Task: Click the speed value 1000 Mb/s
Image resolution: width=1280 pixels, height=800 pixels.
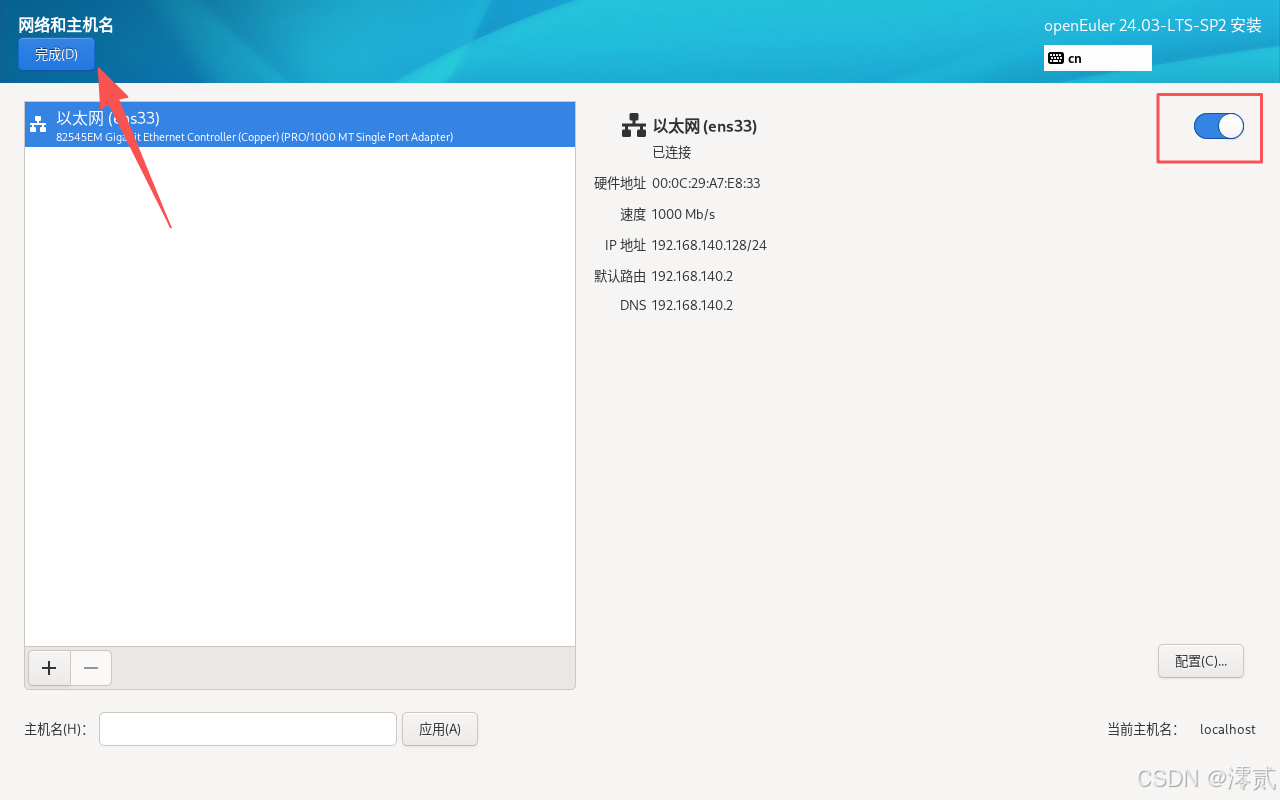Action: coord(683,214)
